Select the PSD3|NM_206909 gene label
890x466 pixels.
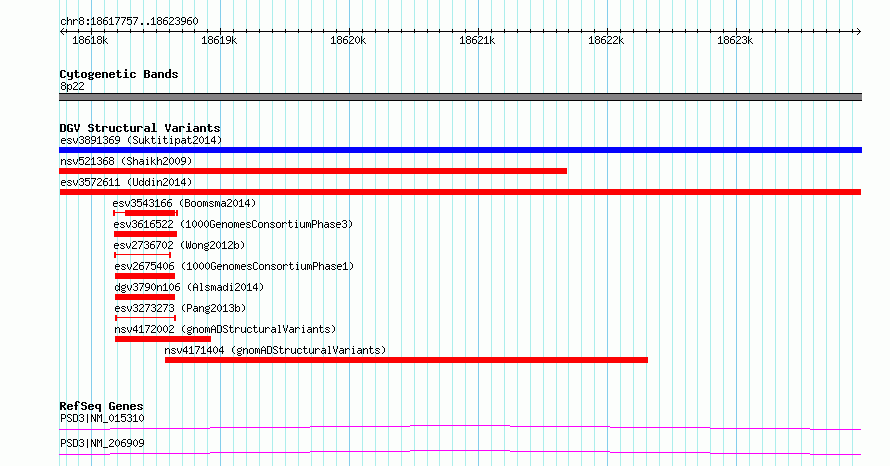102,443
